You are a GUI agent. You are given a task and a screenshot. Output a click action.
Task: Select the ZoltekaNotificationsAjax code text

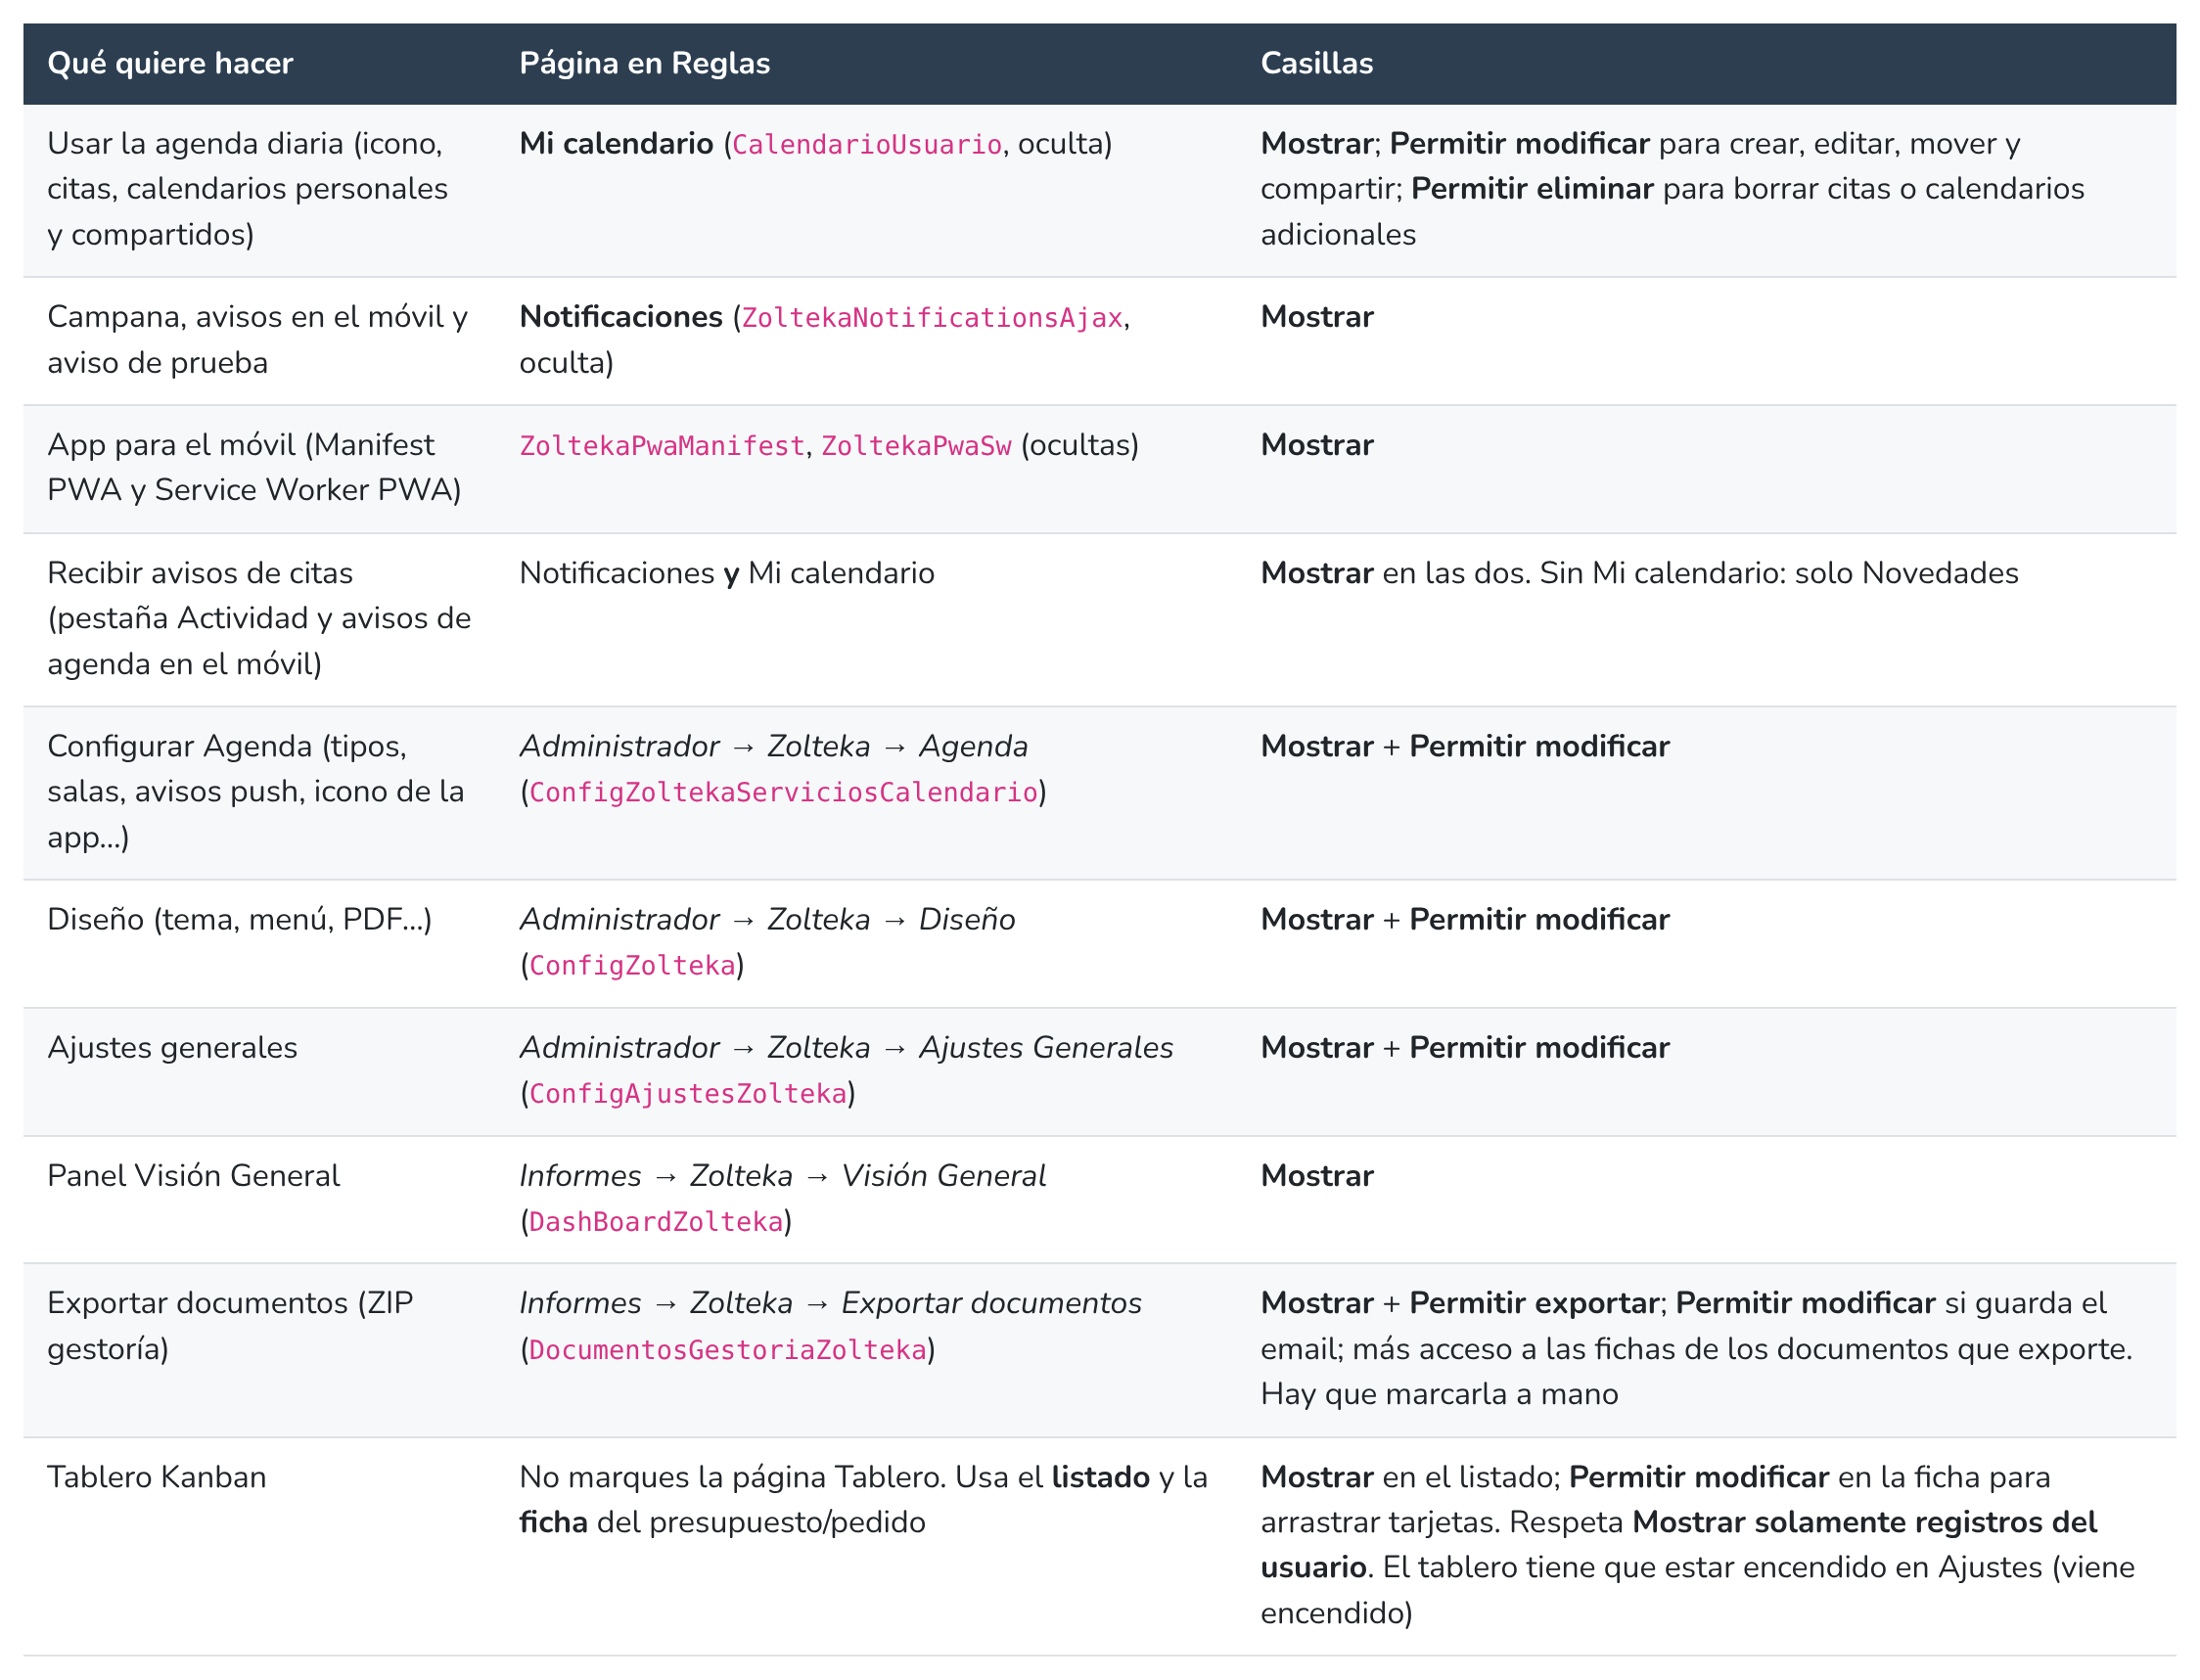[x=932, y=318]
